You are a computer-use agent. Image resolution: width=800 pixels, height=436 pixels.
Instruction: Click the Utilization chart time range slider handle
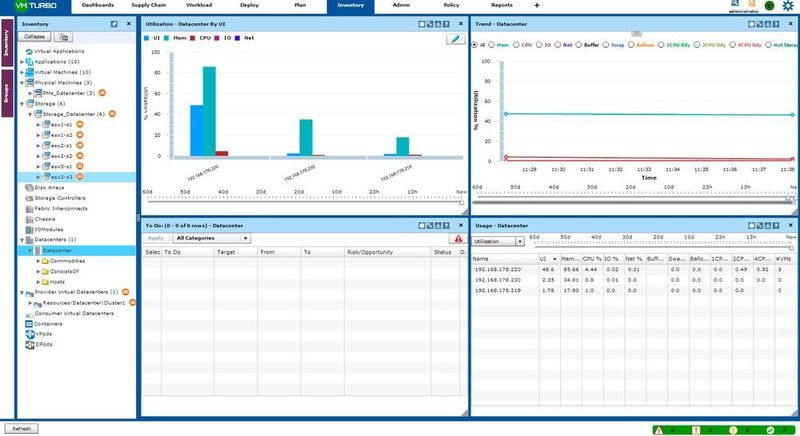(x=461, y=202)
